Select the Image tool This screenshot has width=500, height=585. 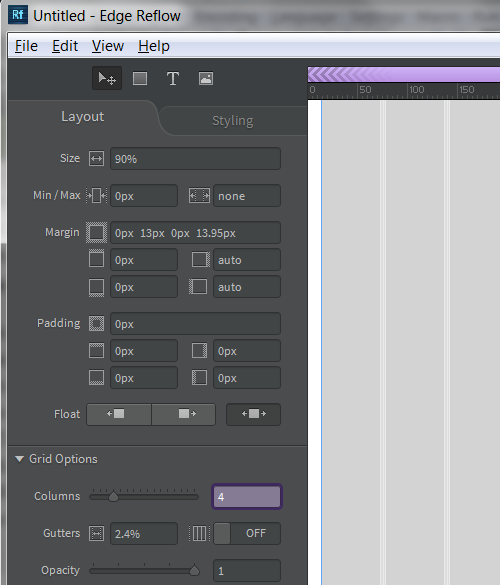(206, 78)
